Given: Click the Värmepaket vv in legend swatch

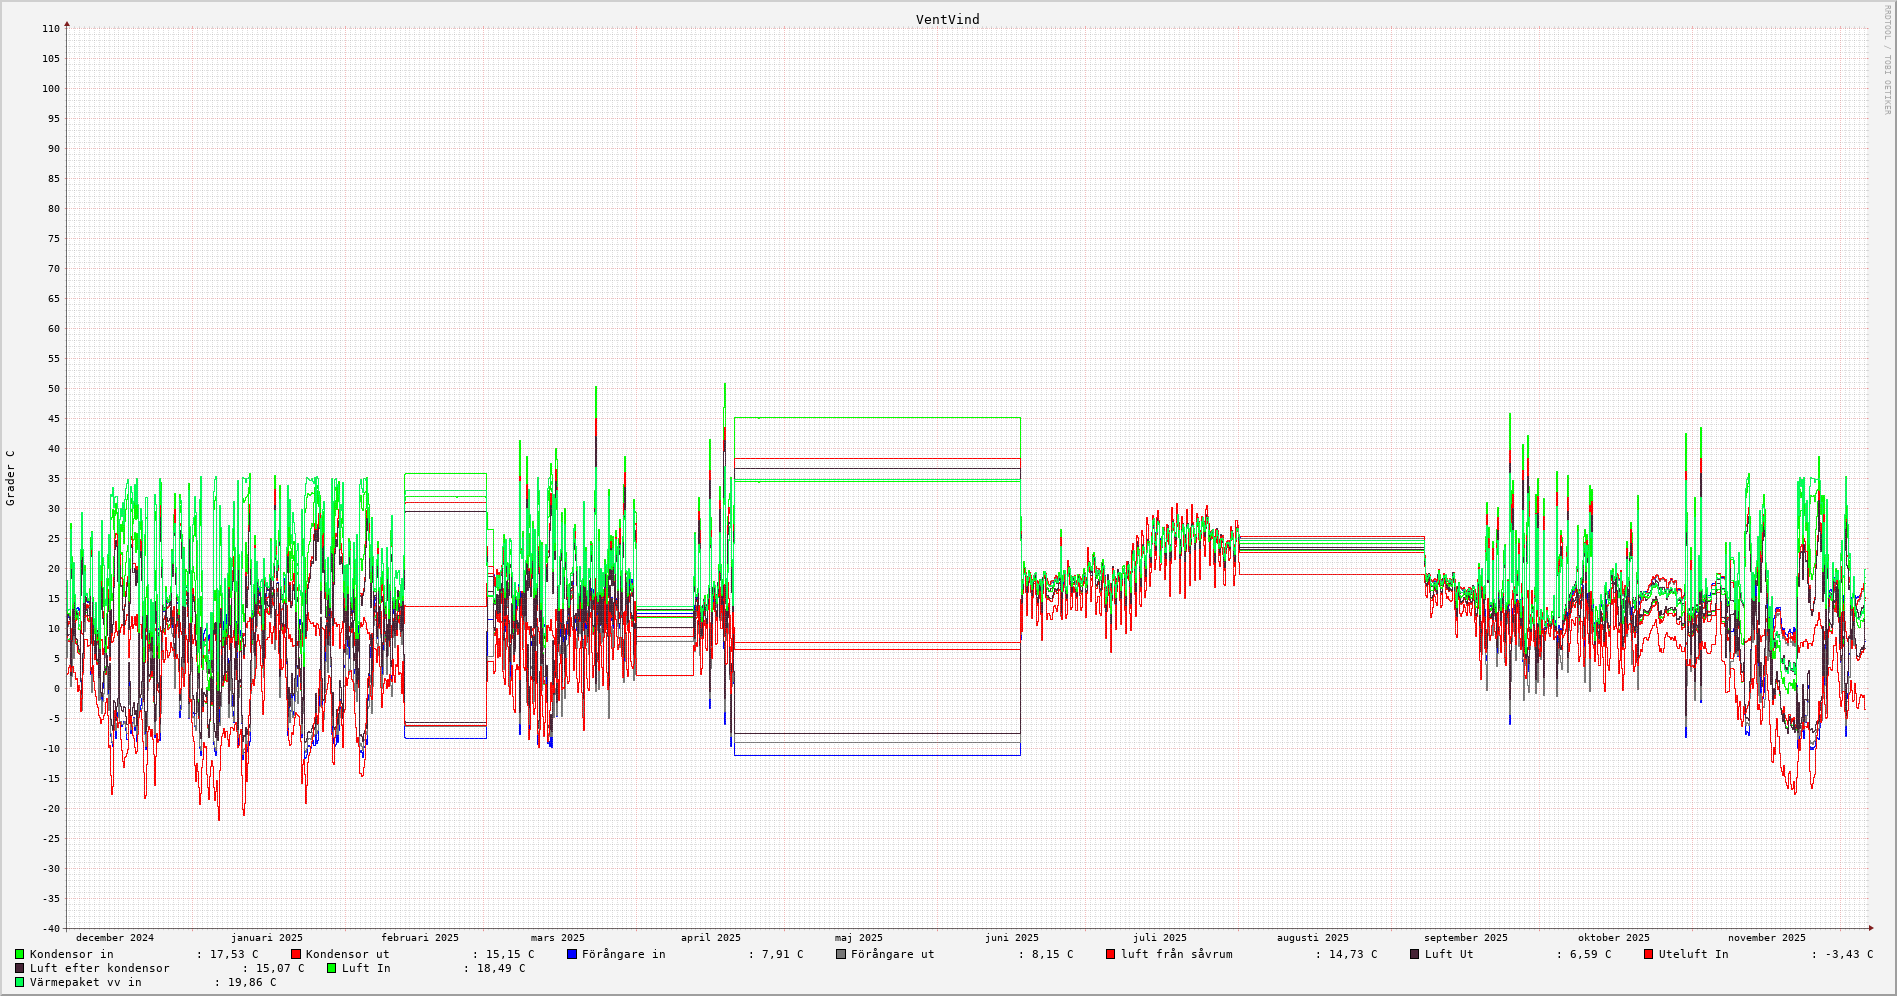Looking at the screenshot, I should tap(19, 982).
